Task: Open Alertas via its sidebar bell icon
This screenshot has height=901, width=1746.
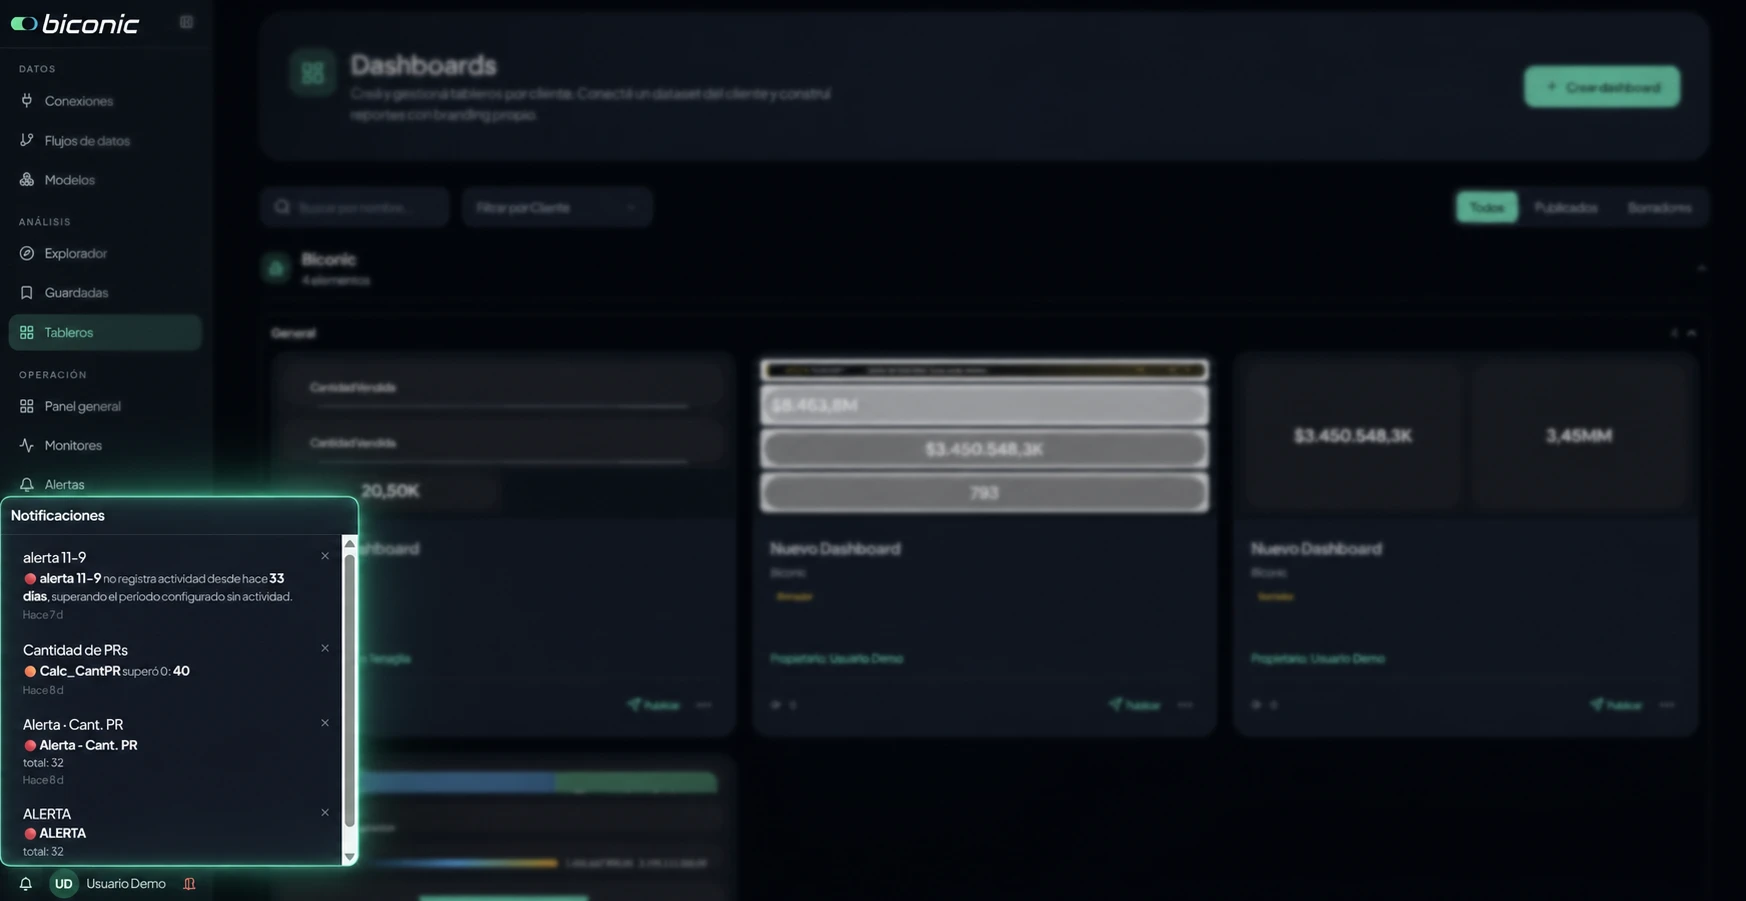Action: click(27, 485)
